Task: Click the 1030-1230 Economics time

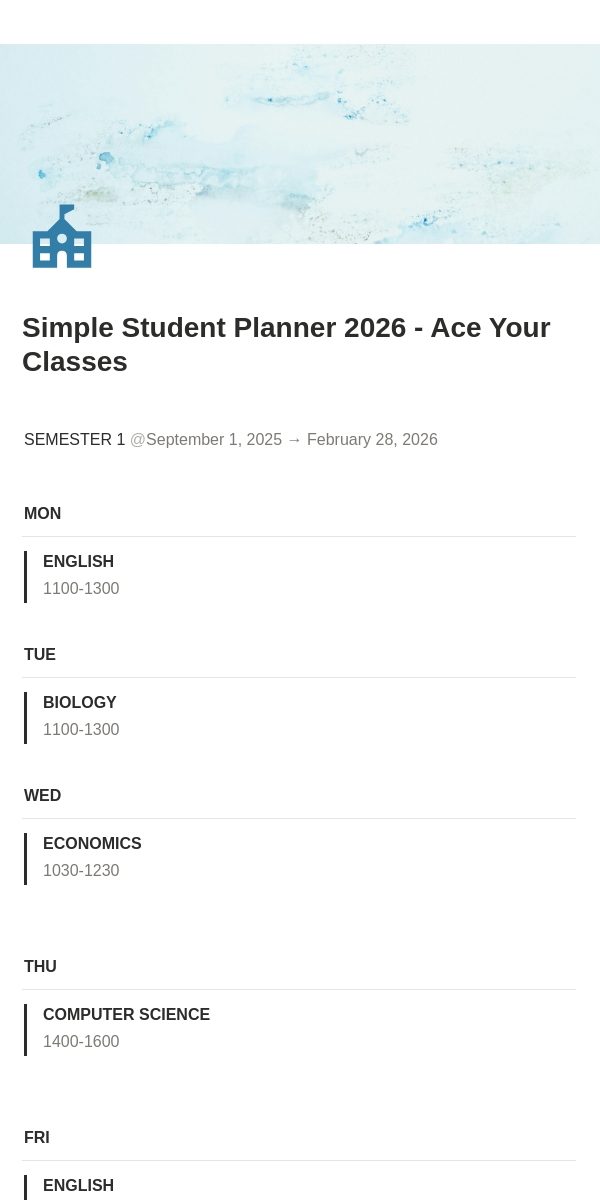Action: [x=81, y=871]
